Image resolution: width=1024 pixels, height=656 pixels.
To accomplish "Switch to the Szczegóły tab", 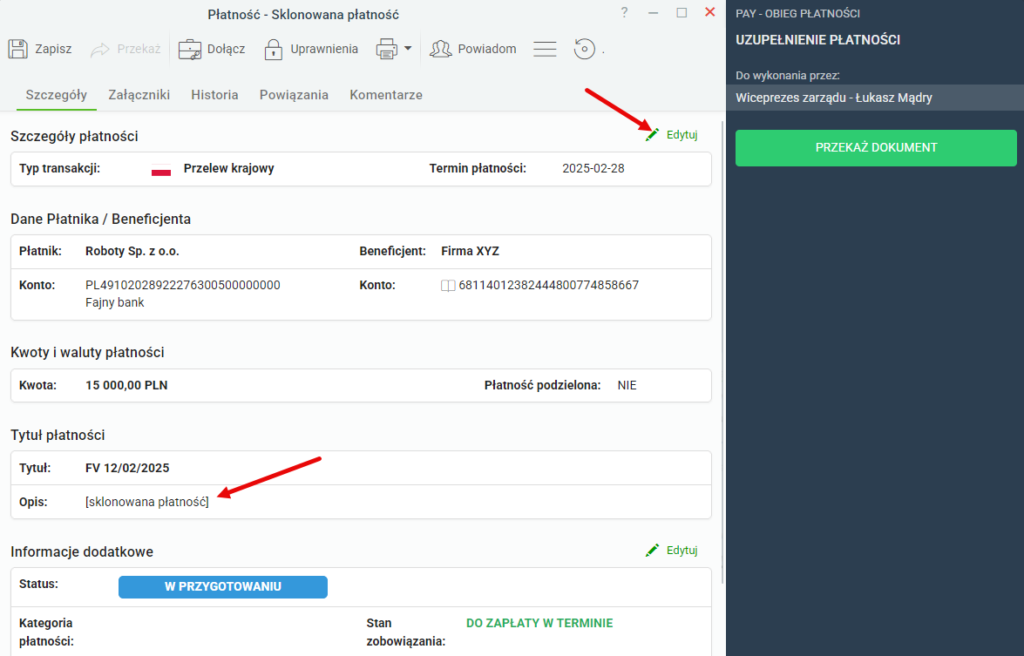I will (56, 95).
